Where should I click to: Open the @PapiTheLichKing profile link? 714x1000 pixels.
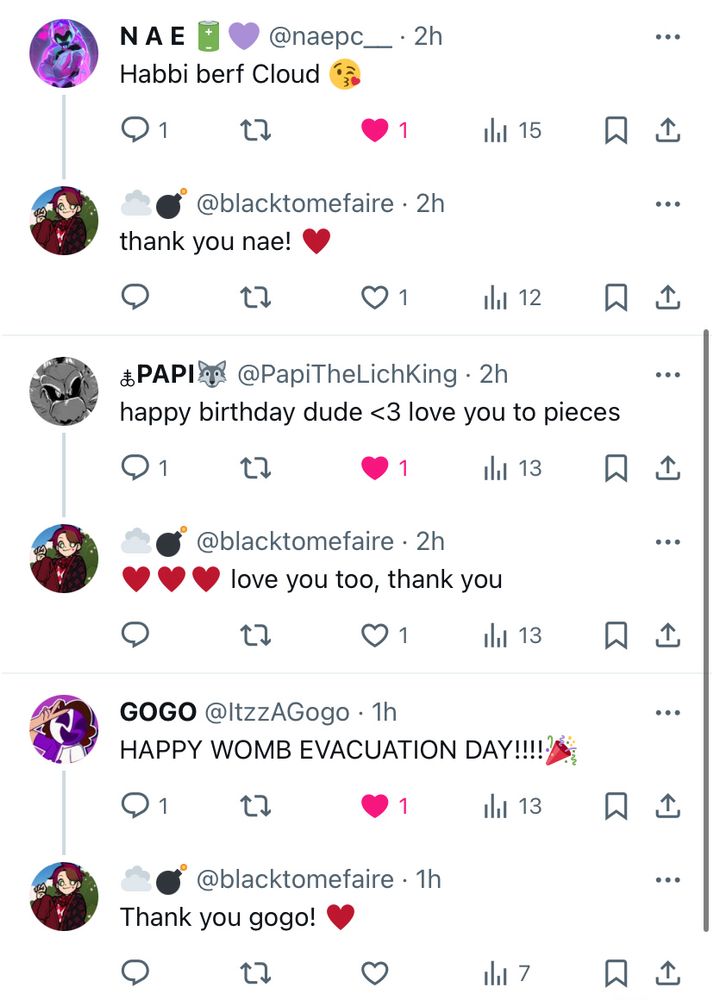(x=346, y=375)
